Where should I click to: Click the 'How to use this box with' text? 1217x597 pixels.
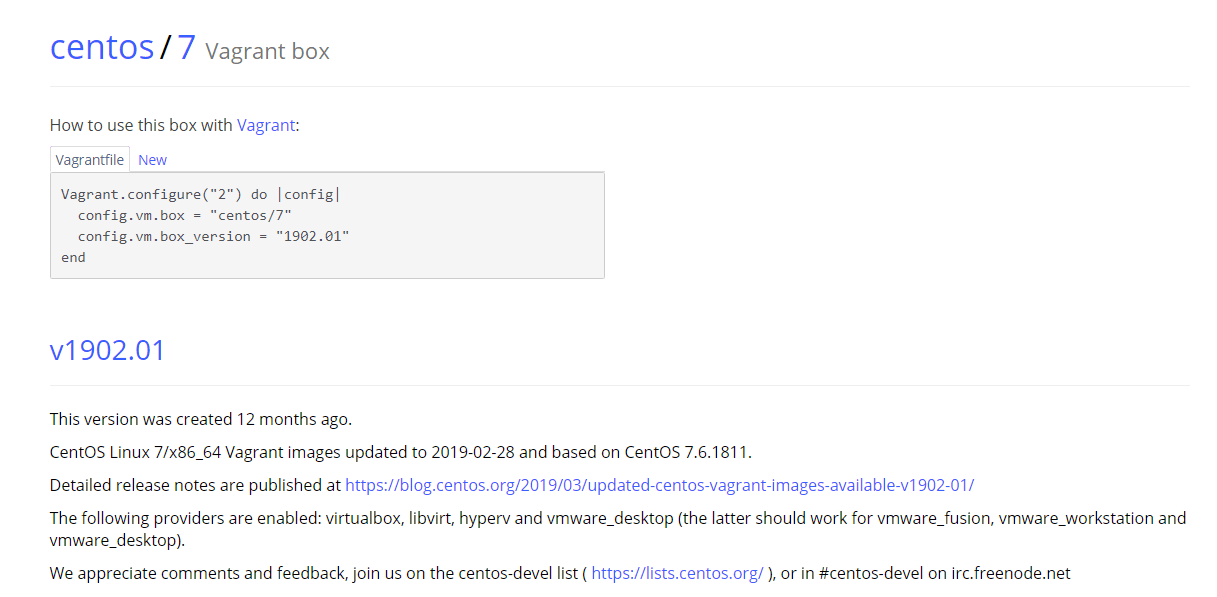(141, 125)
